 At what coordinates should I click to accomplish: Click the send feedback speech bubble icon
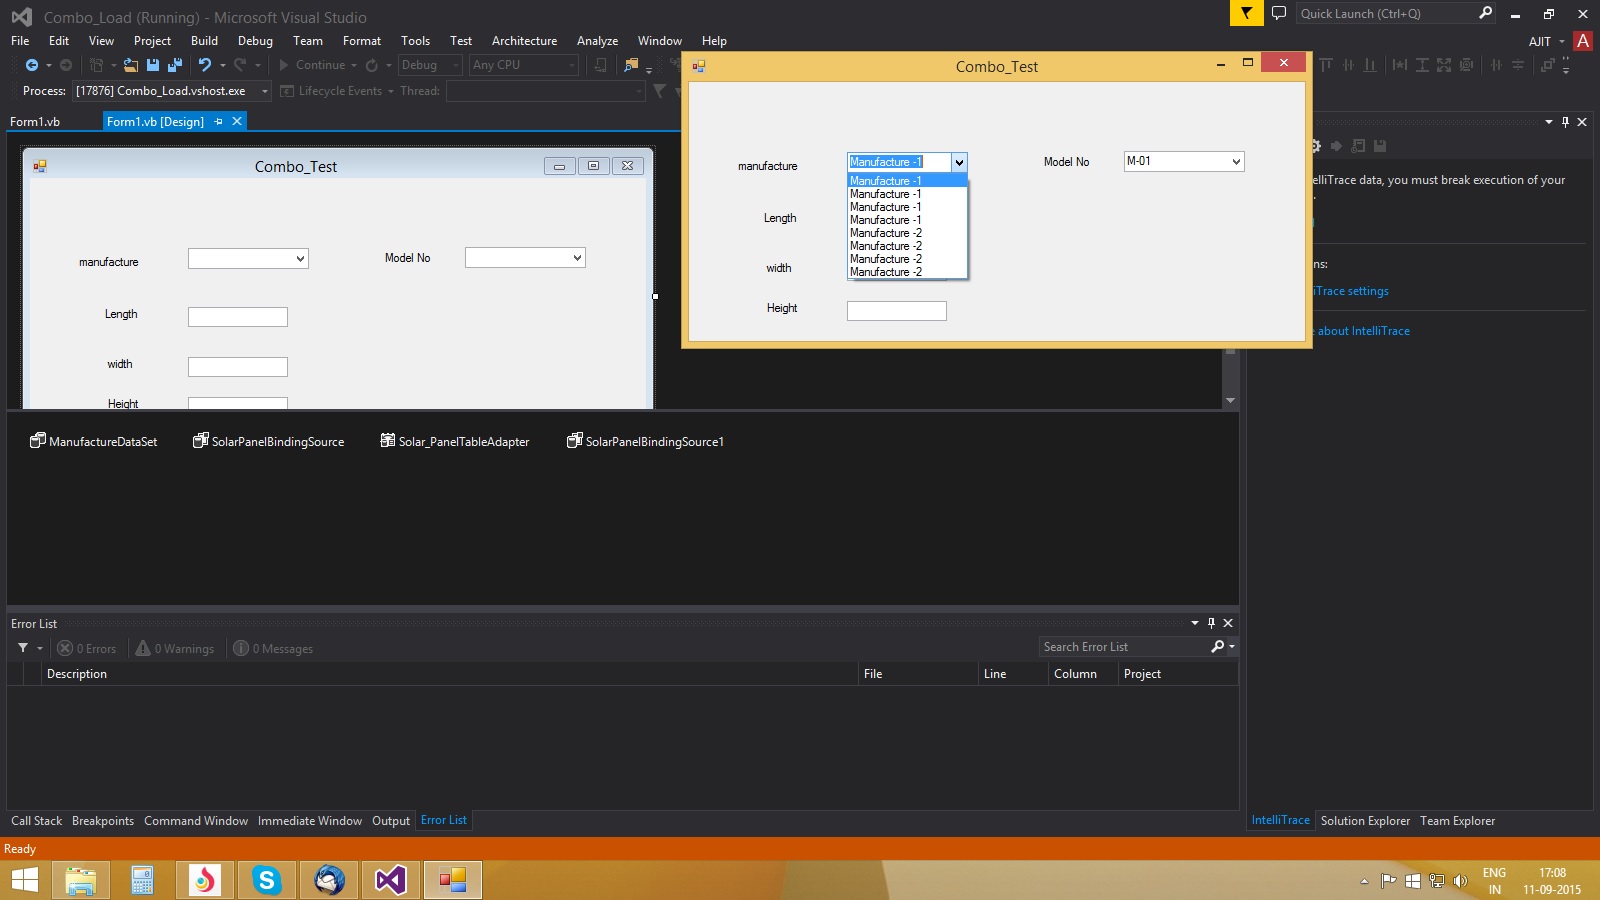tap(1279, 13)
